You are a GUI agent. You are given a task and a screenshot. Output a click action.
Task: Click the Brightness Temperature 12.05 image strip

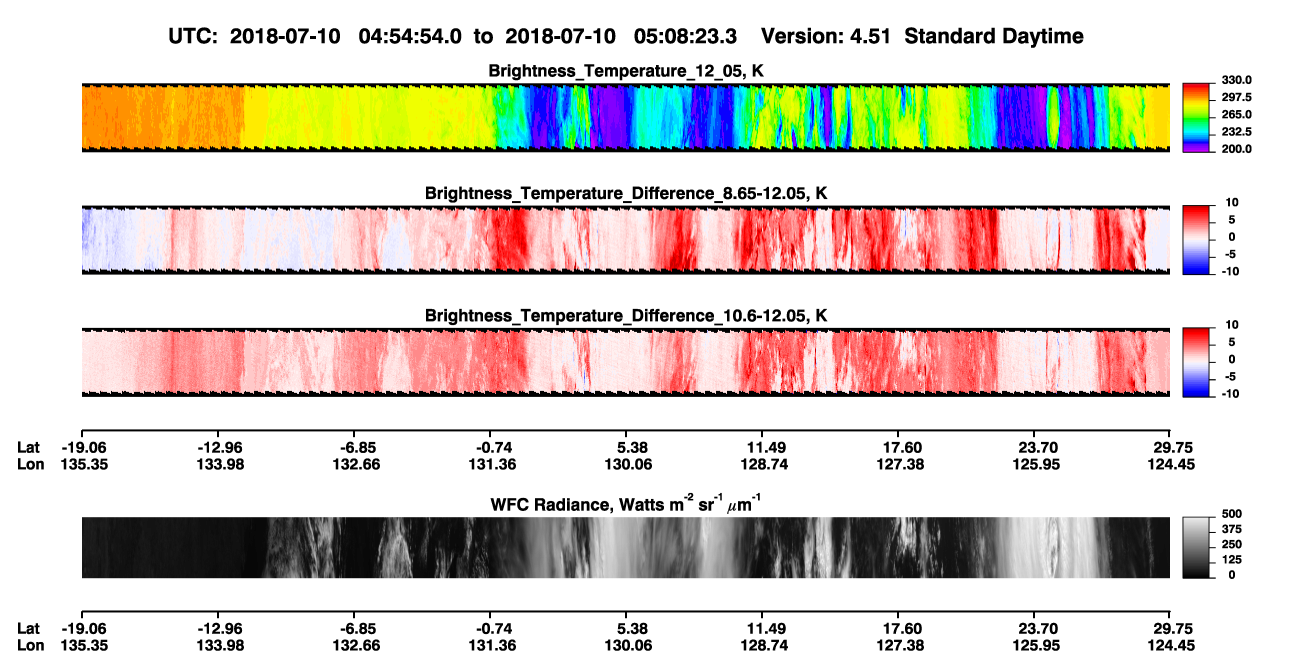coord(625,117)
